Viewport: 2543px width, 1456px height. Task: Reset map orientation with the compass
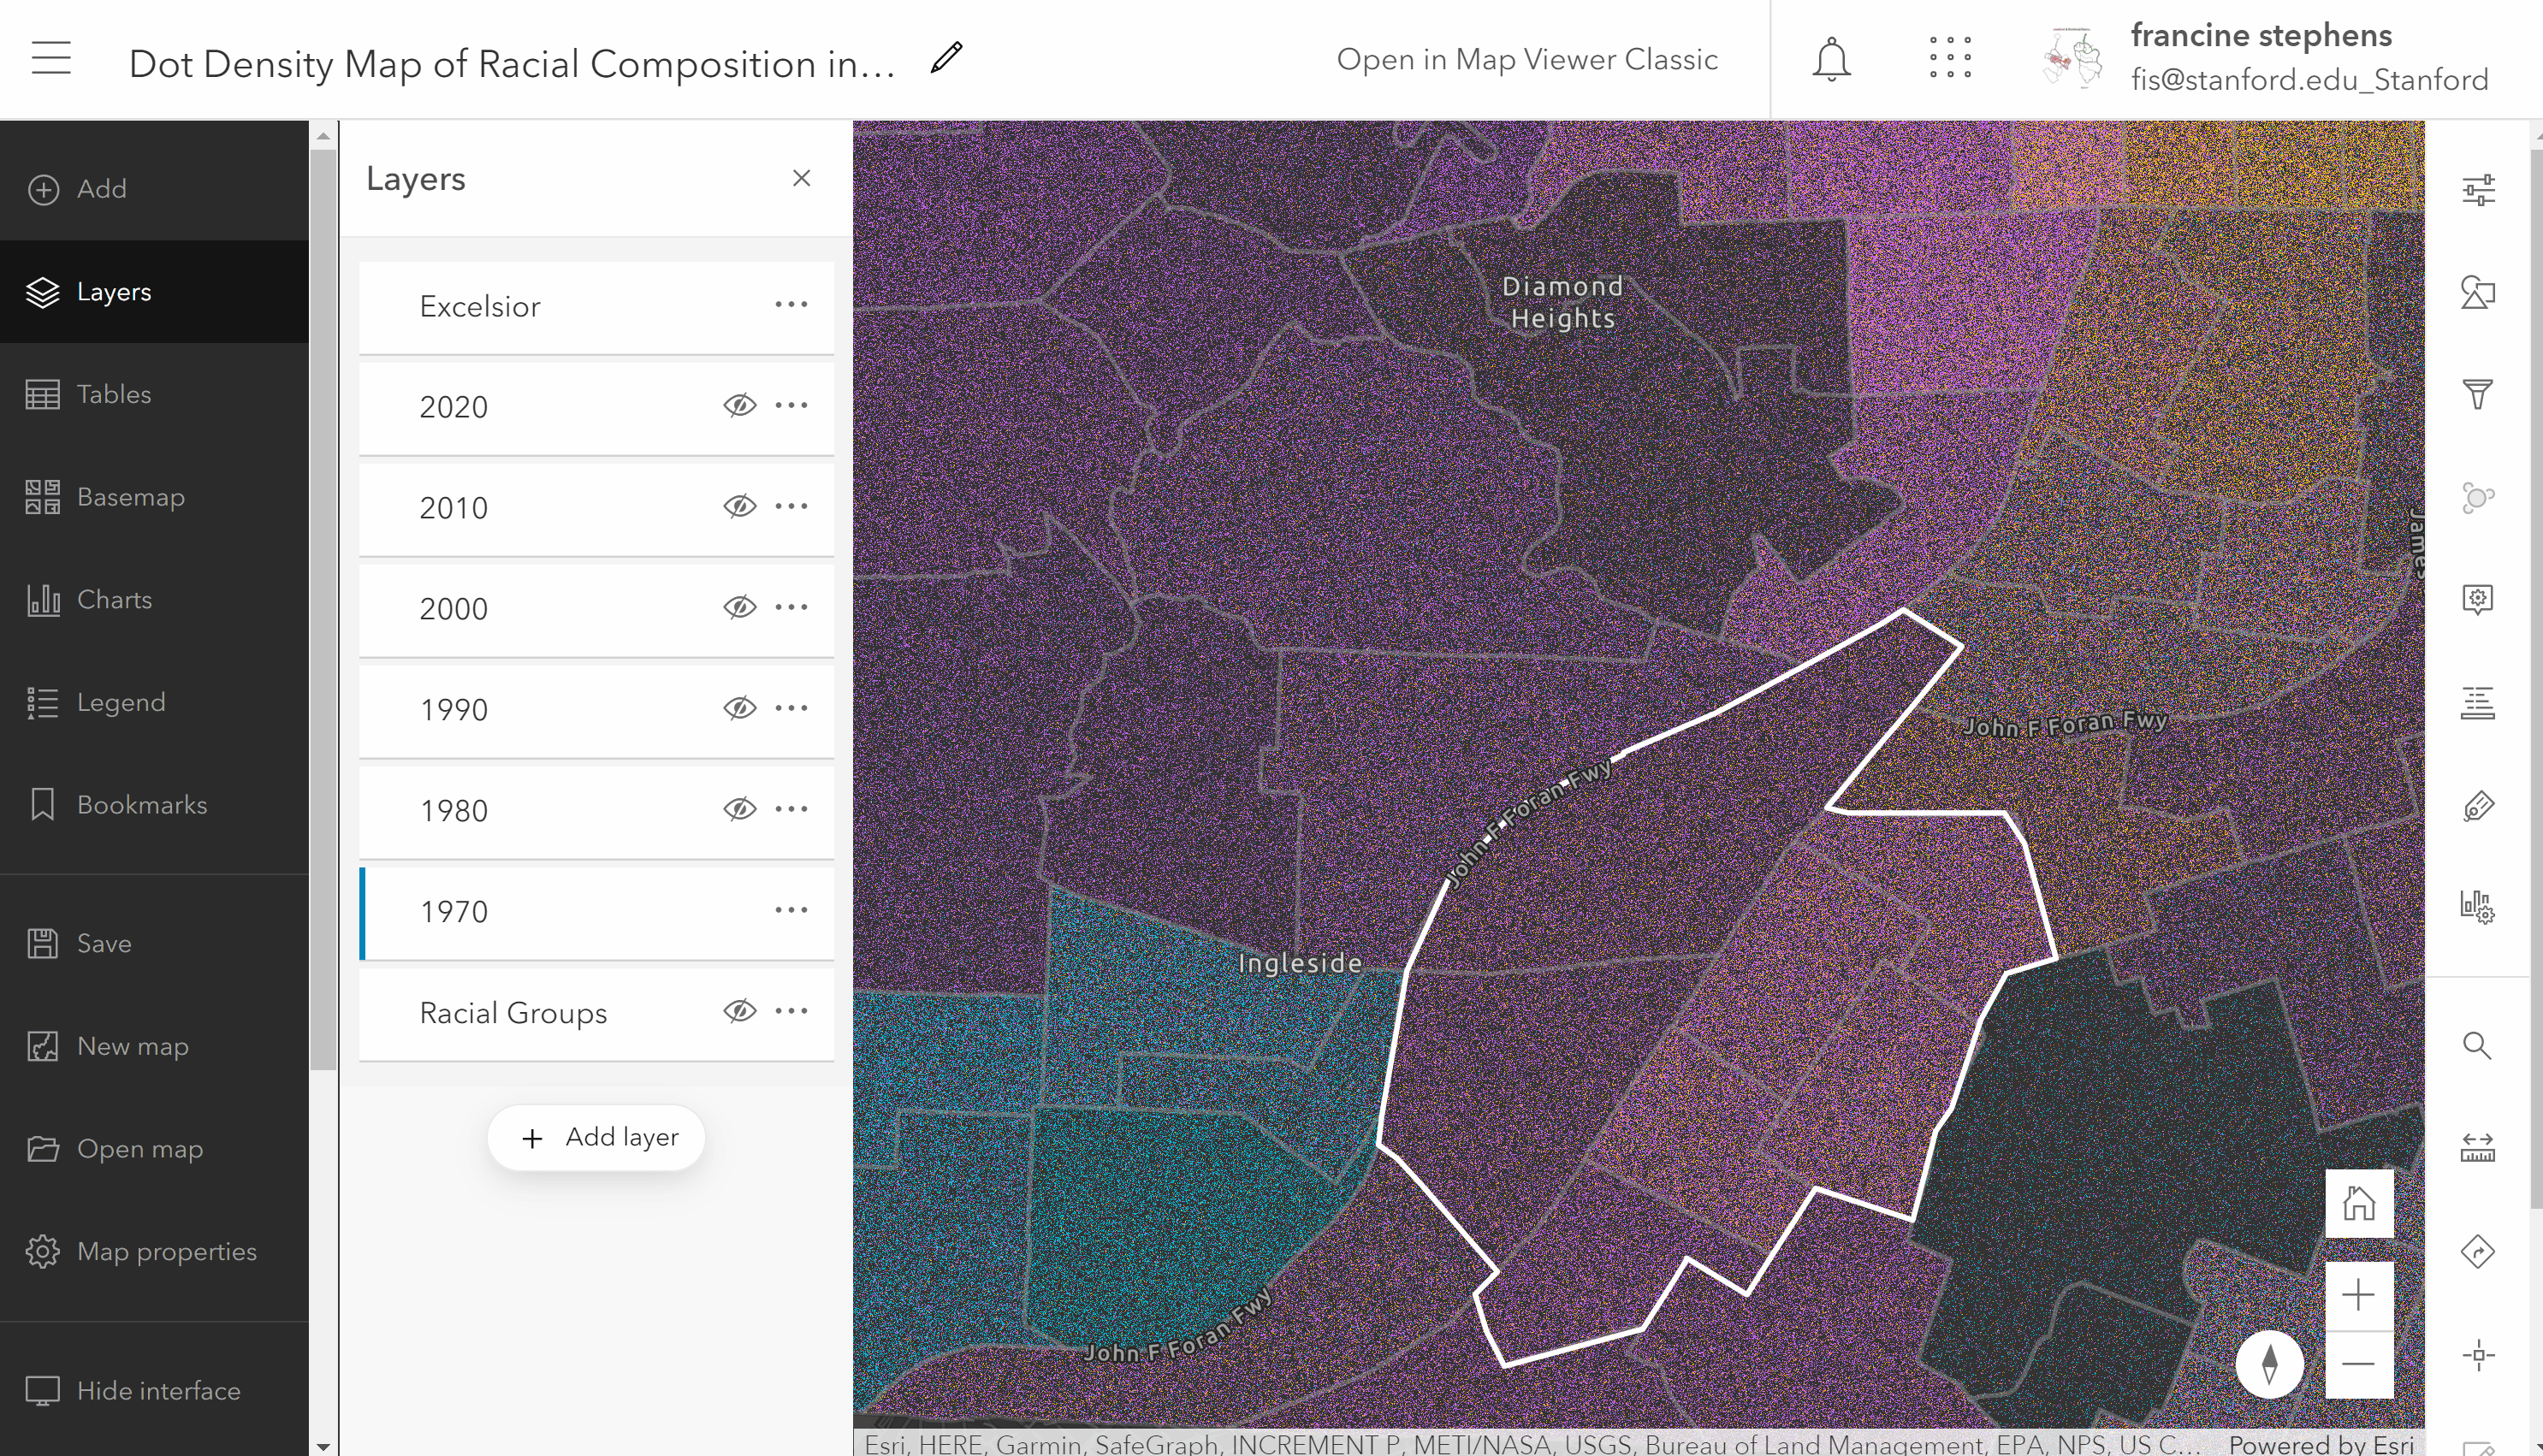pos(2270,1363)
